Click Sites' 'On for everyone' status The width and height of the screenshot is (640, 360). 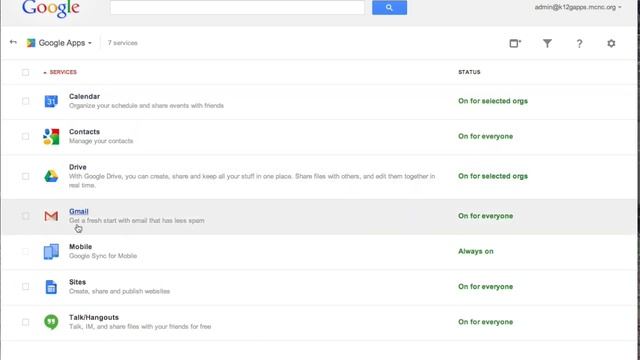click(485, 287)
